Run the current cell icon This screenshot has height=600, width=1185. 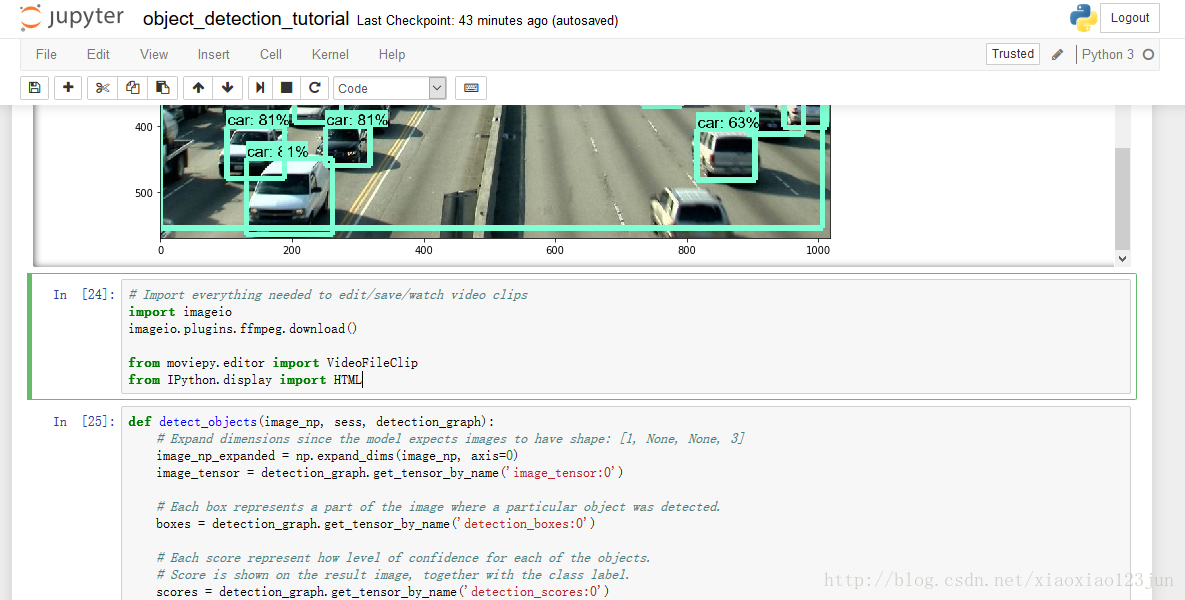(260, 88)
